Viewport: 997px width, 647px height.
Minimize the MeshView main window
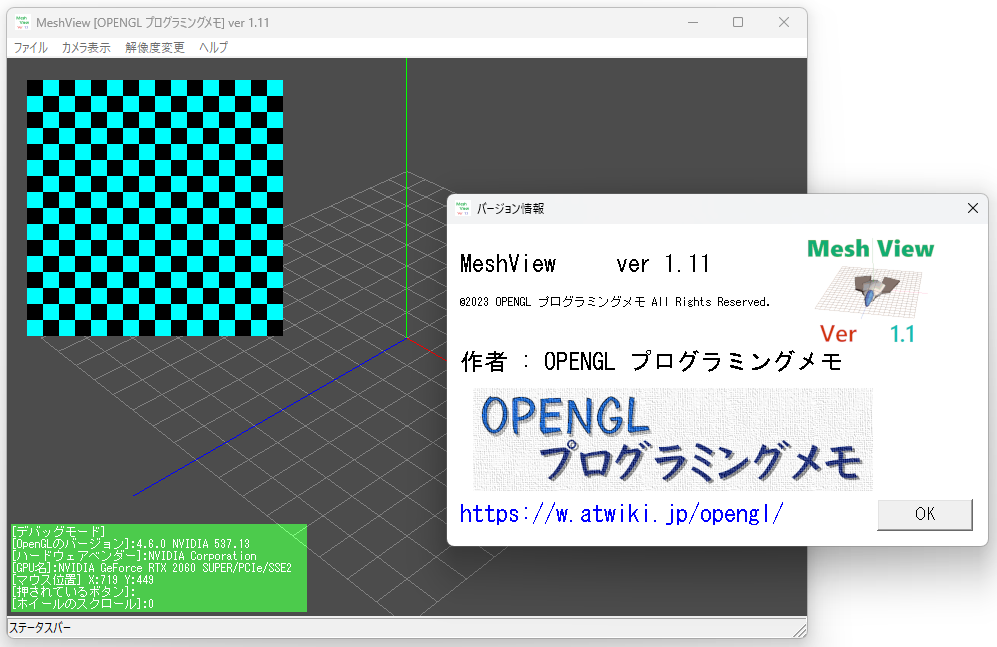tap(693, 22)
